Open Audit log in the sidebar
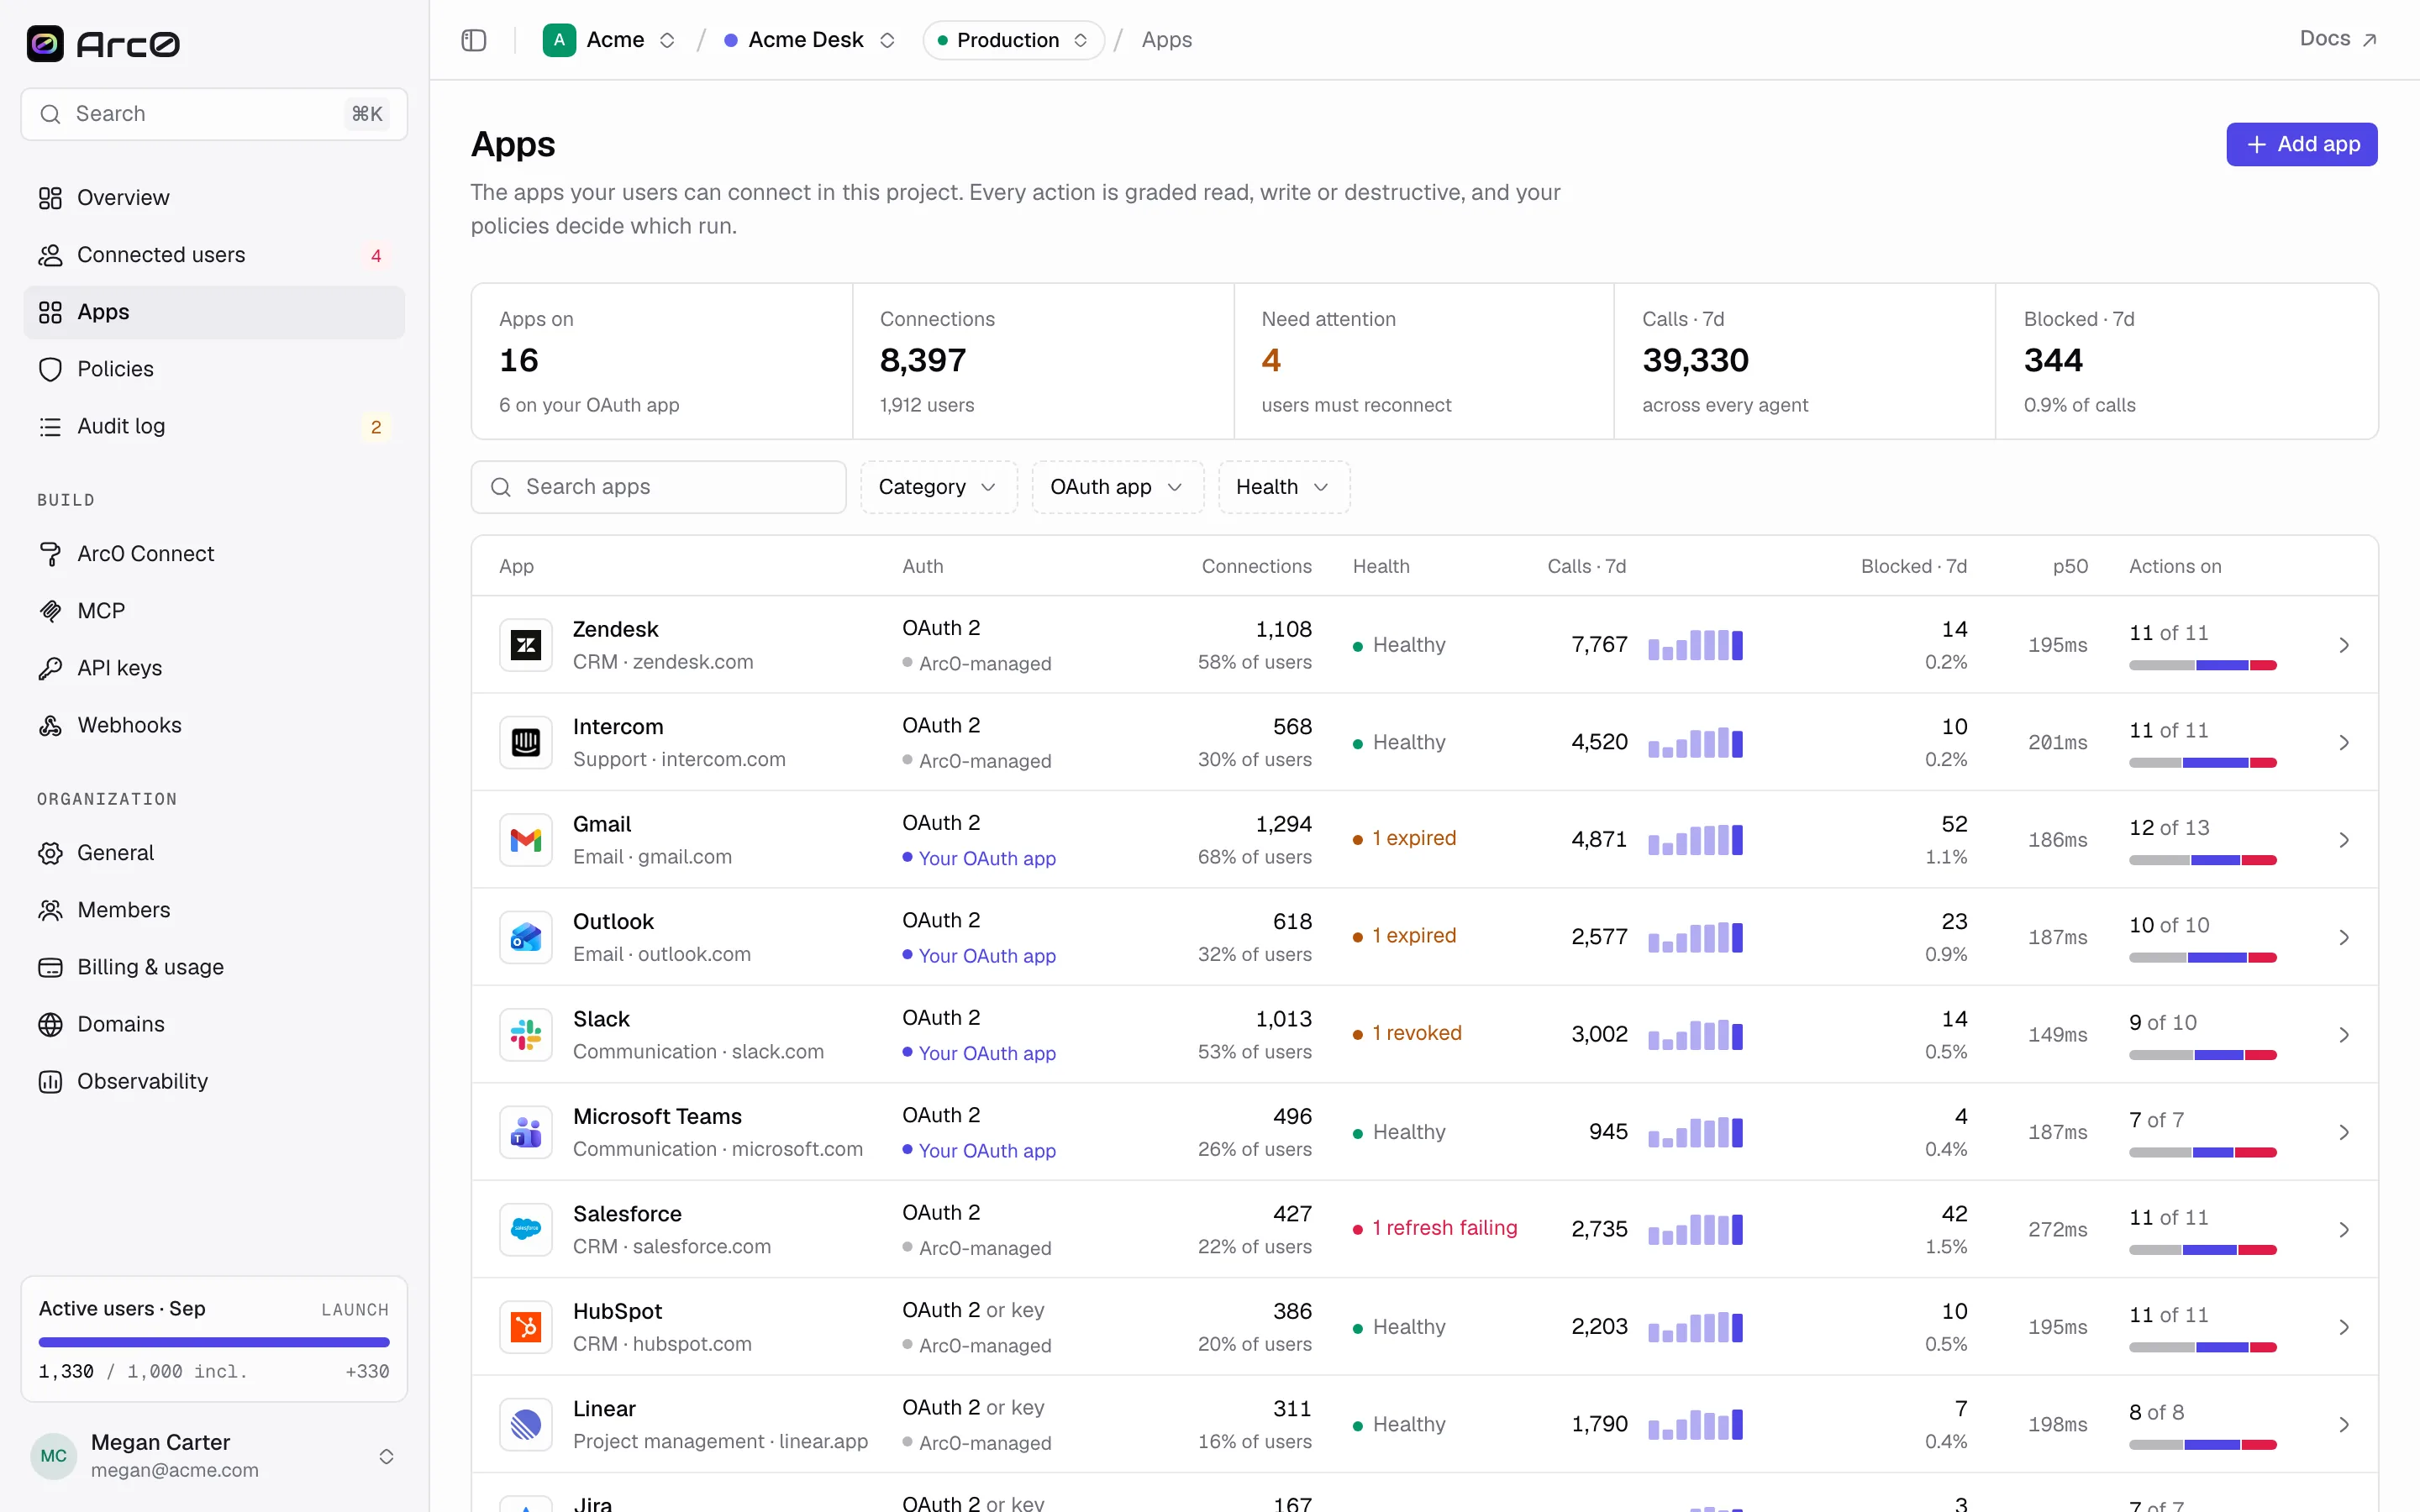The height and width of the screenshot is (1512, 2420). point(214,426)
